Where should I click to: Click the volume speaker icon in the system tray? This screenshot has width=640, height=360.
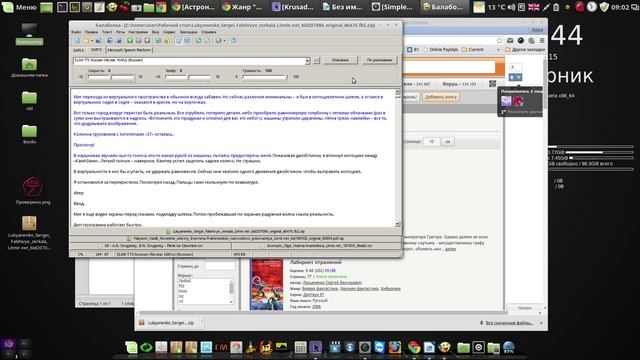point(511,7)
